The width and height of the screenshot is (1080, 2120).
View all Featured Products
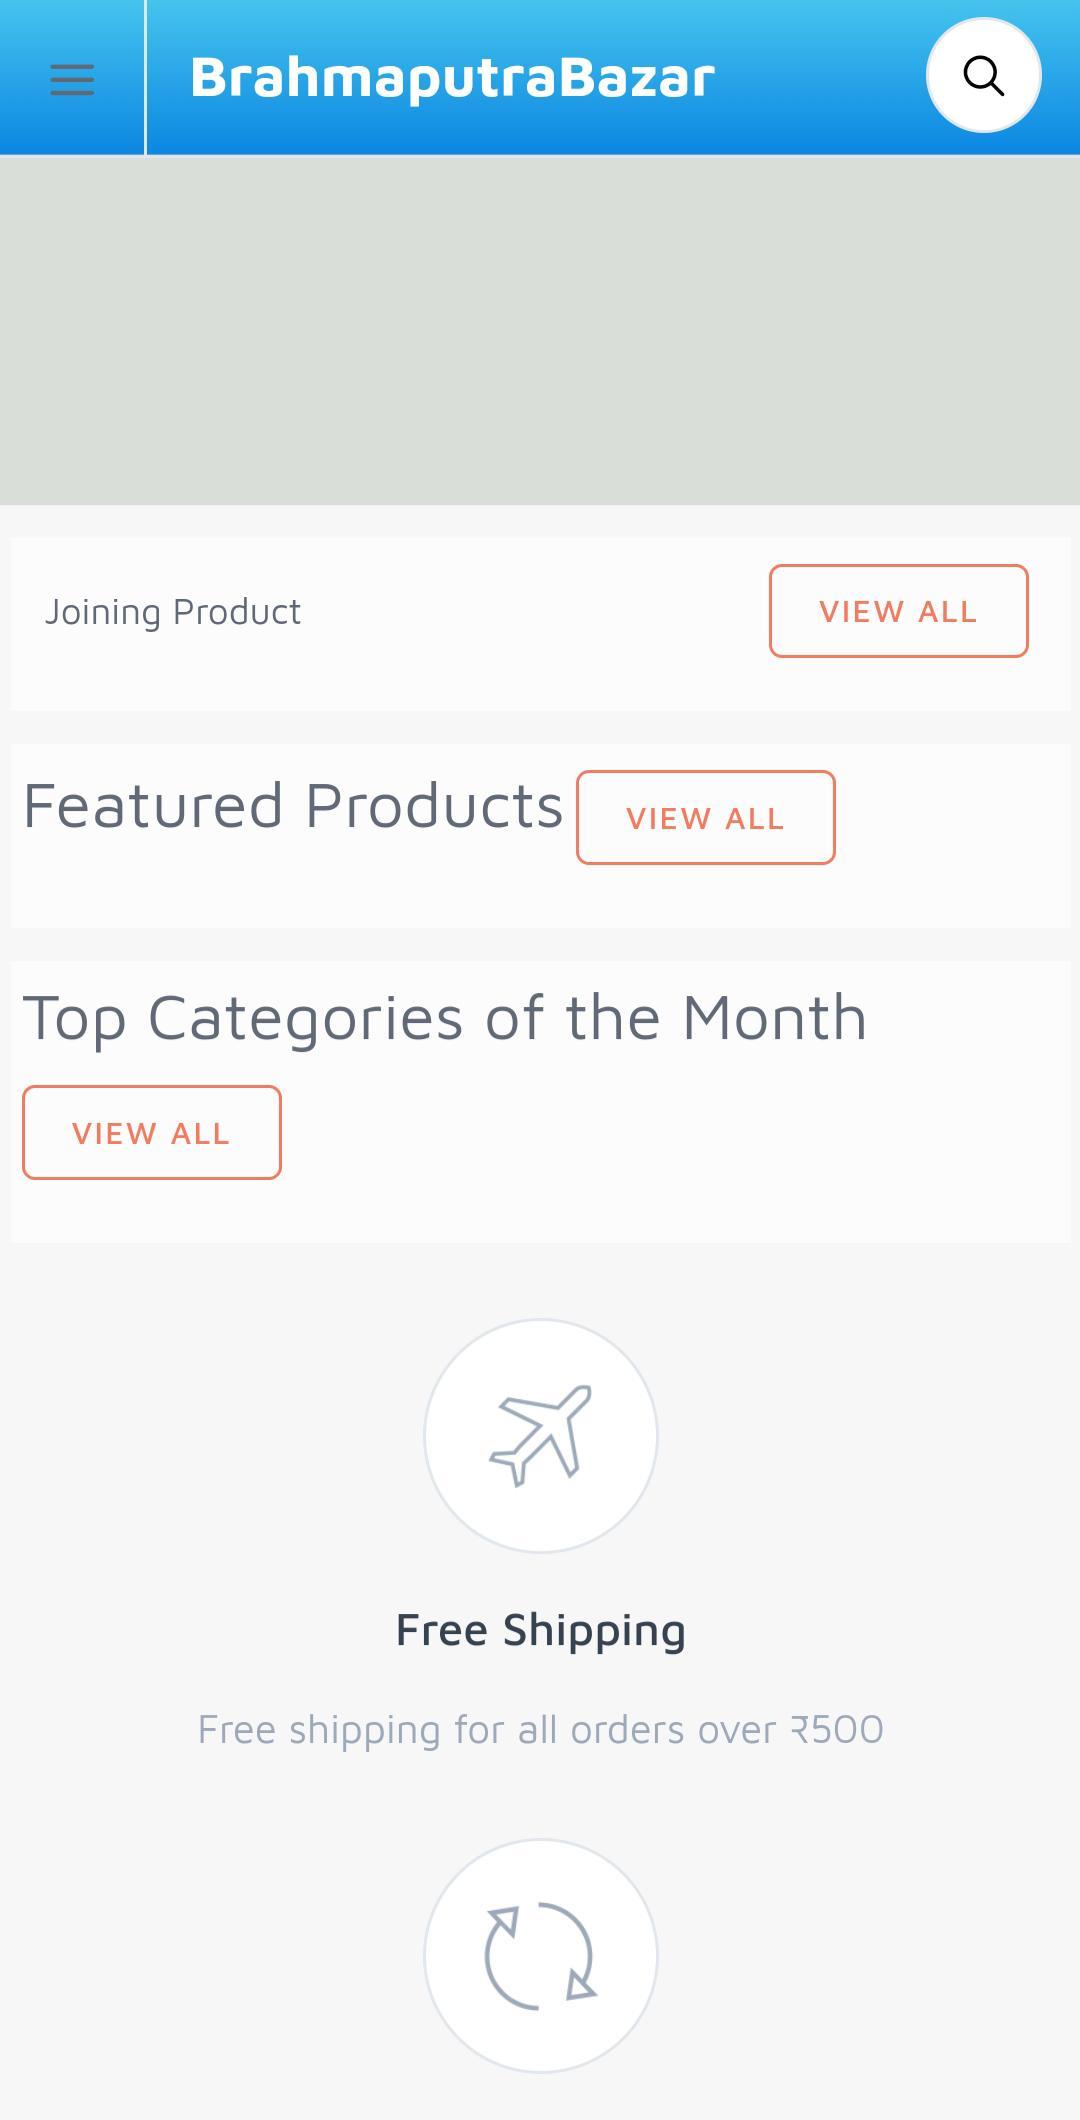click(x=705, y=818)
